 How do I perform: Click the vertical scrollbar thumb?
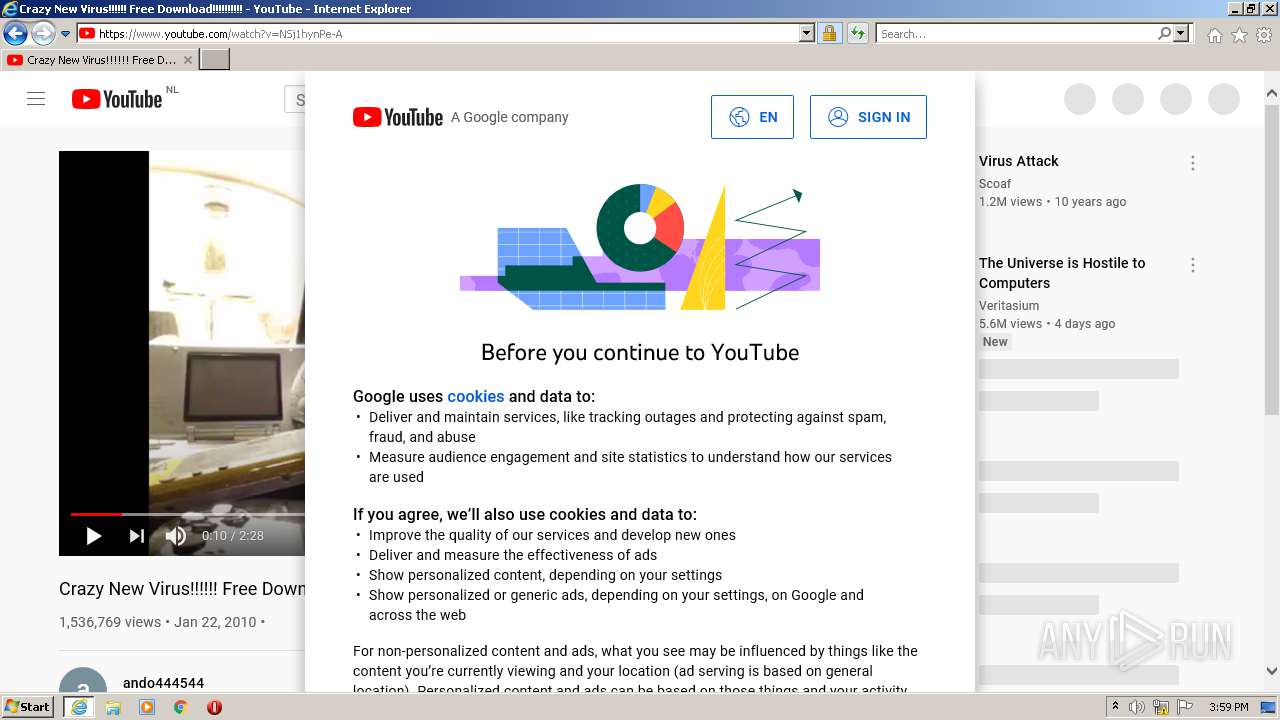click(x=1272, y=258)
